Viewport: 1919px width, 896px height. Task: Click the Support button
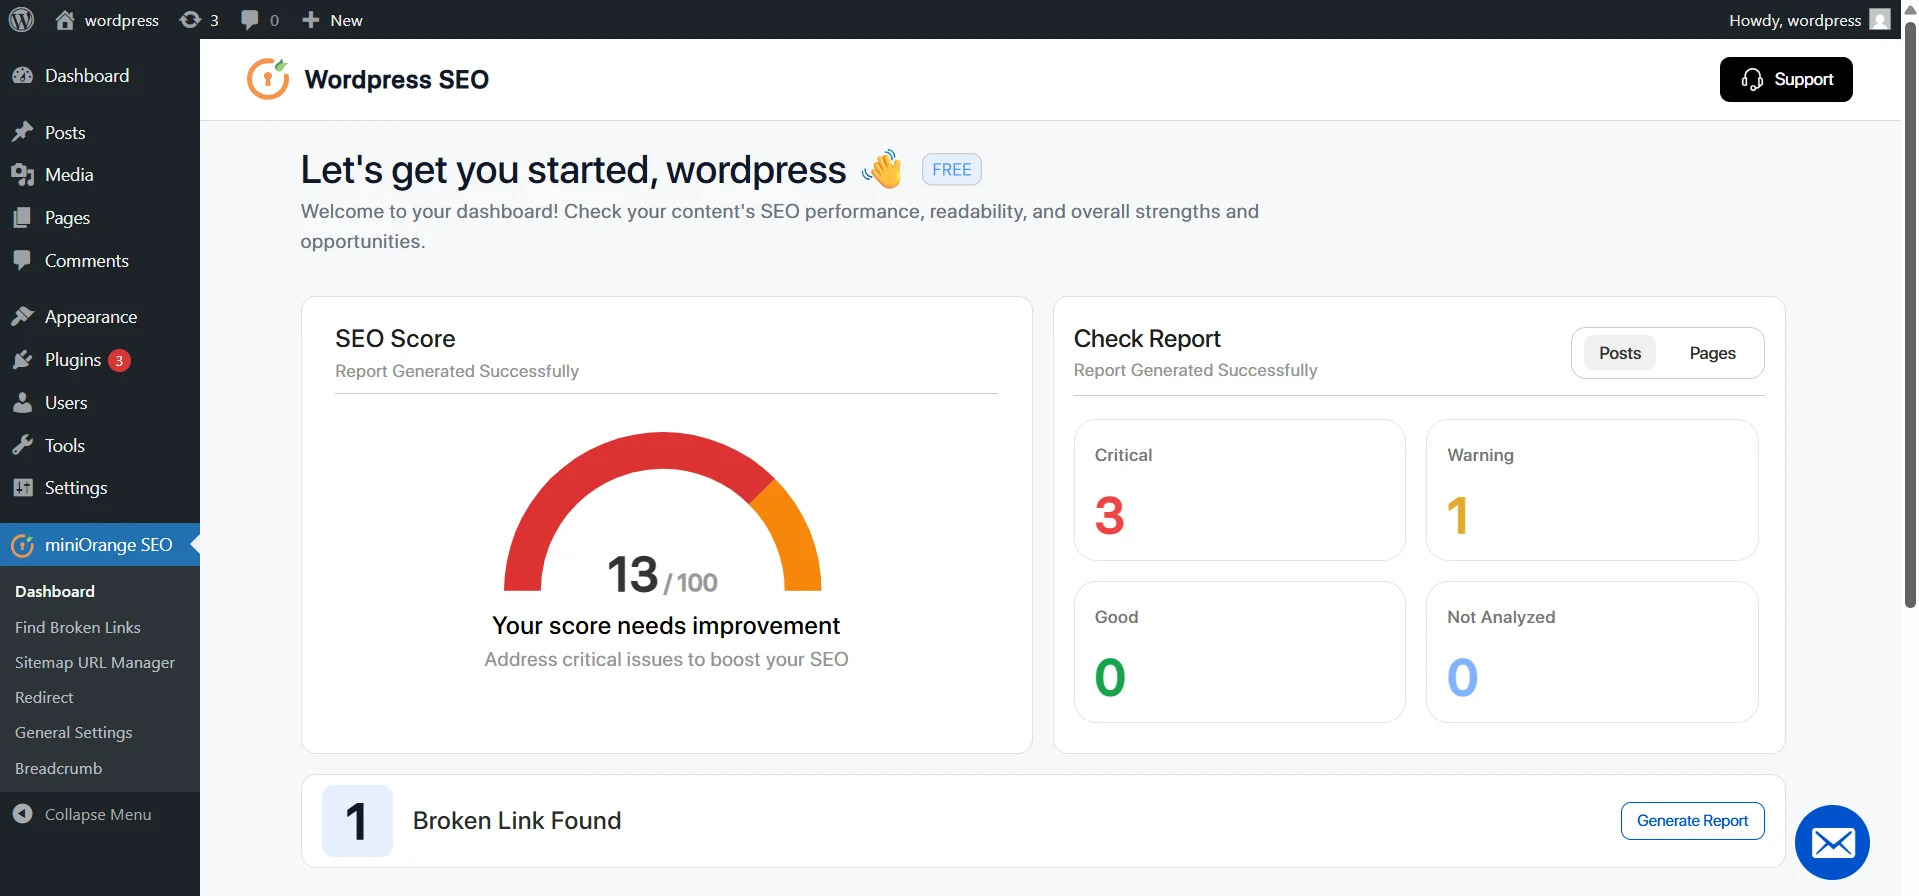[1786, 79]
